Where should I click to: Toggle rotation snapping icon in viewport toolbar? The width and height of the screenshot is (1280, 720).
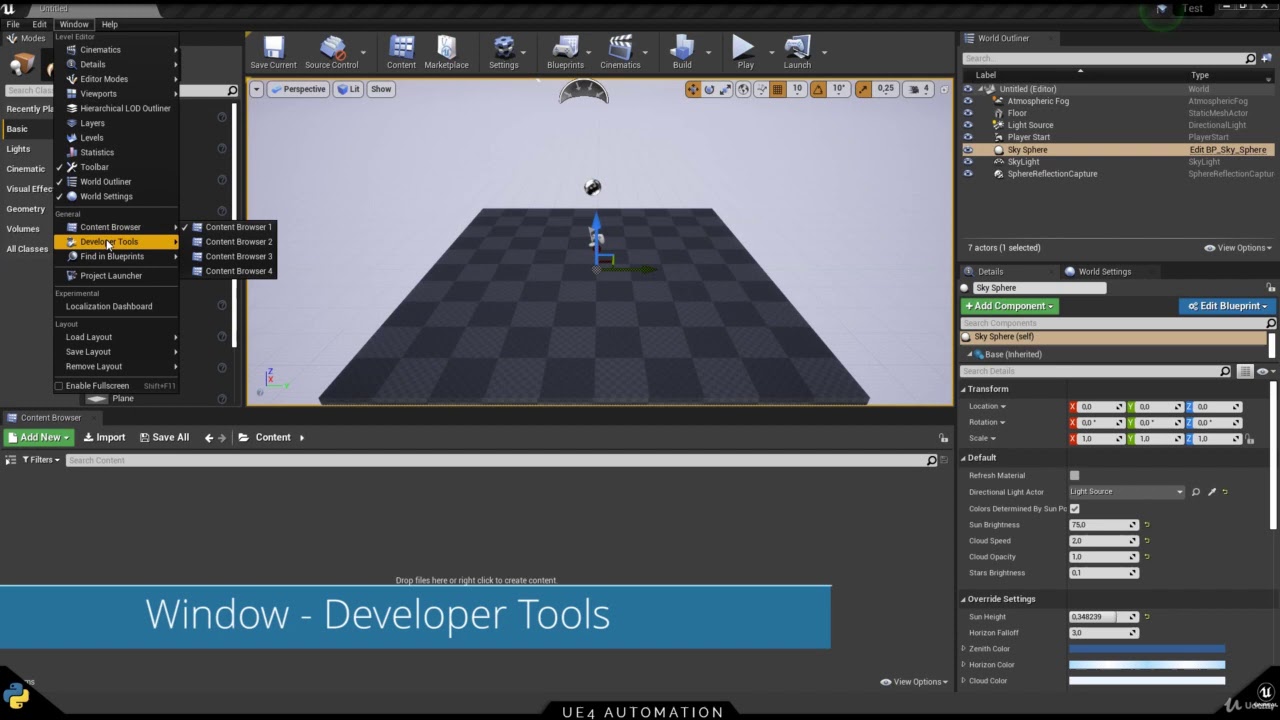pos(818,89)
